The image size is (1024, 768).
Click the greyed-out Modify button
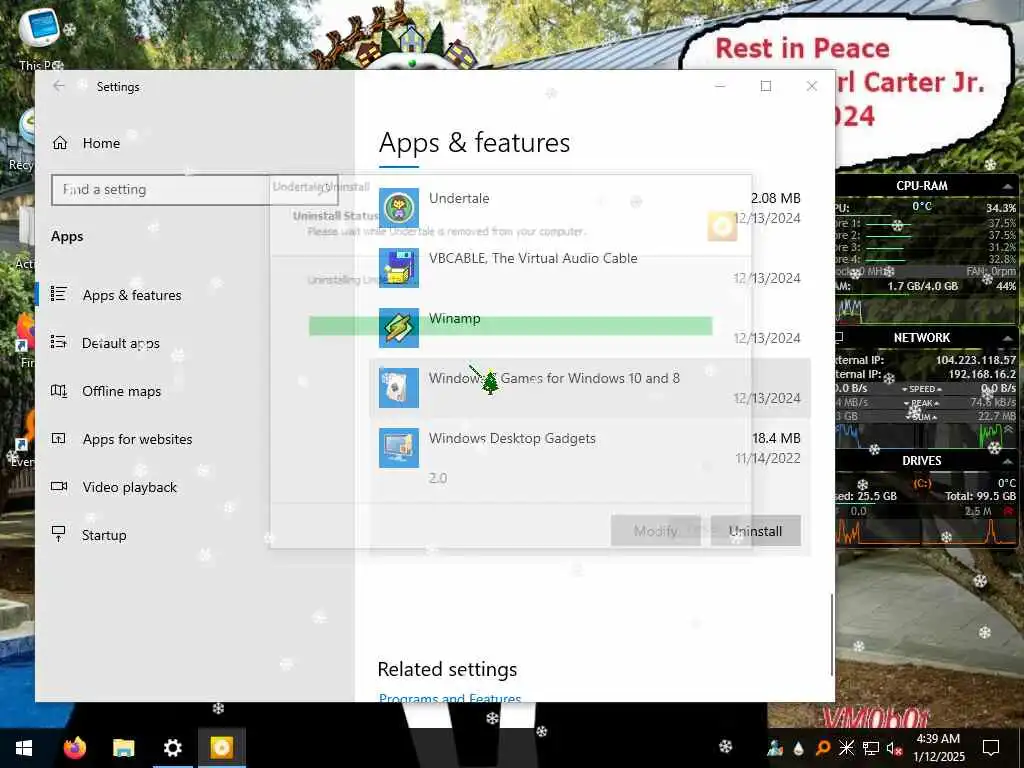(x=656, y=531)
